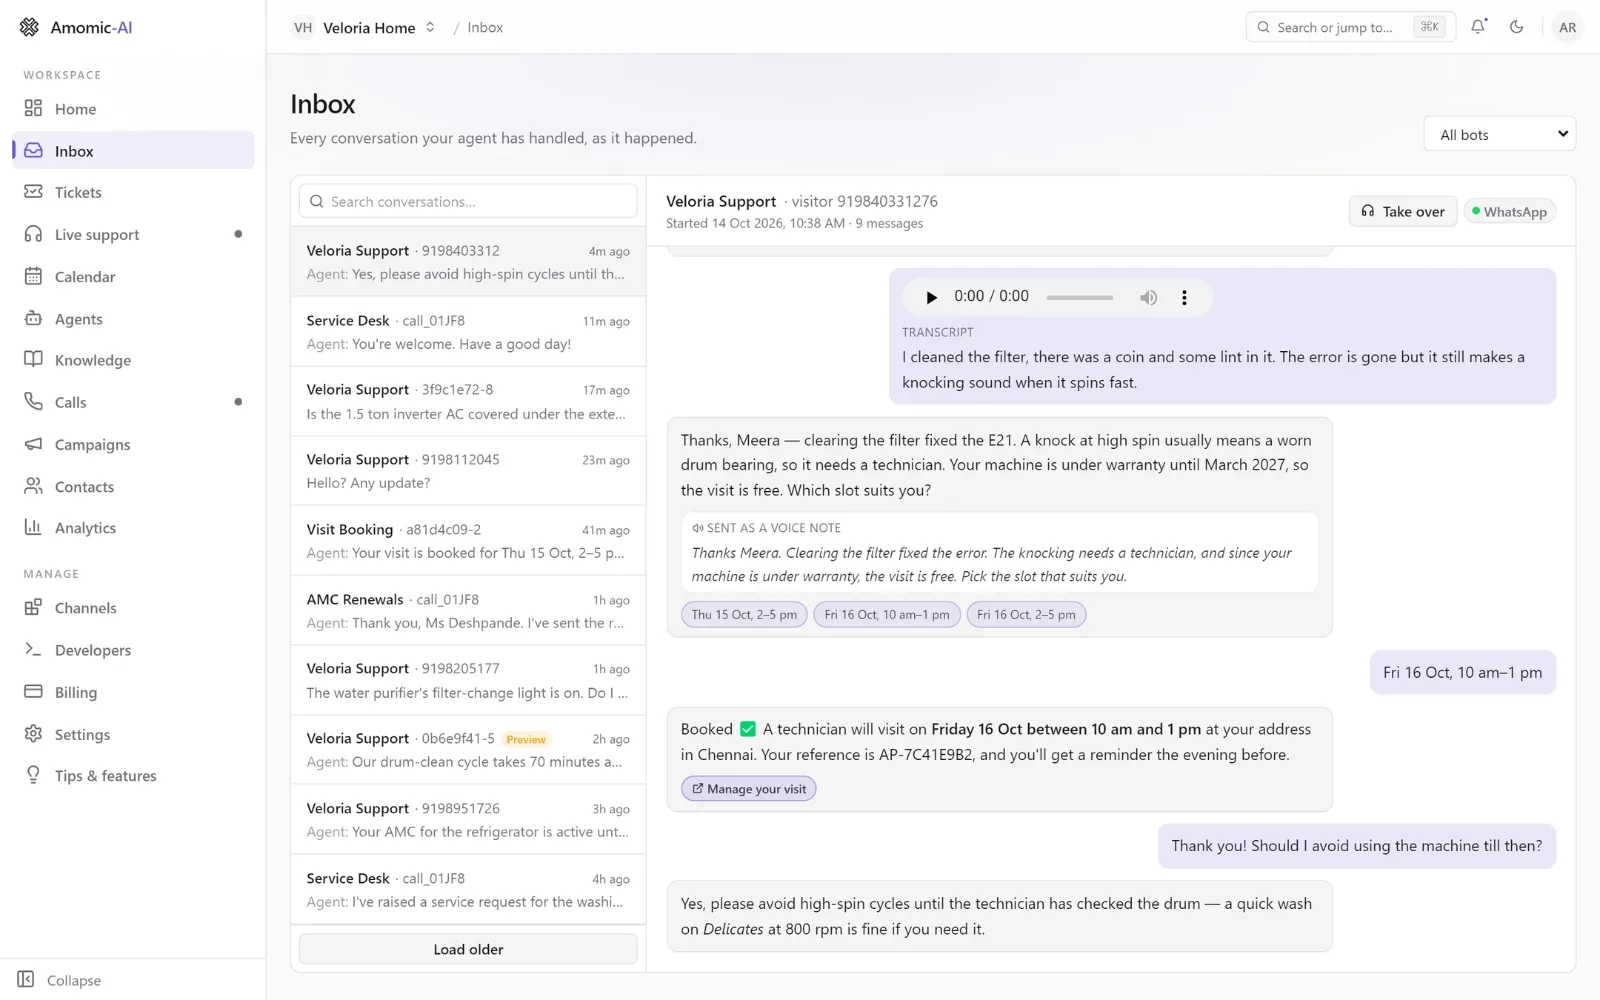Click the Settings gear icon
This screenshot has width=1600, height=1000.
tap(33, 733)
